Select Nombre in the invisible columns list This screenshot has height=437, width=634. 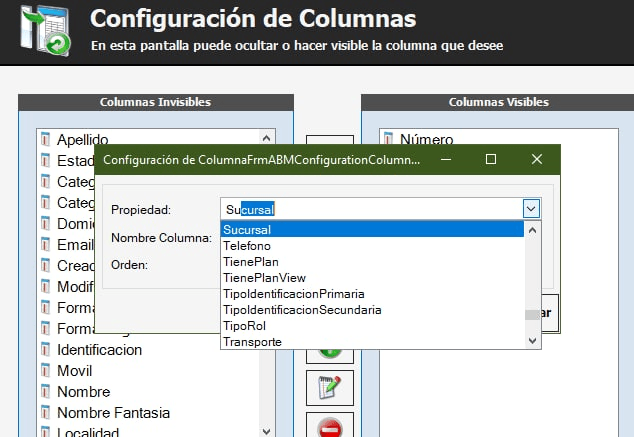coord(83,392)
